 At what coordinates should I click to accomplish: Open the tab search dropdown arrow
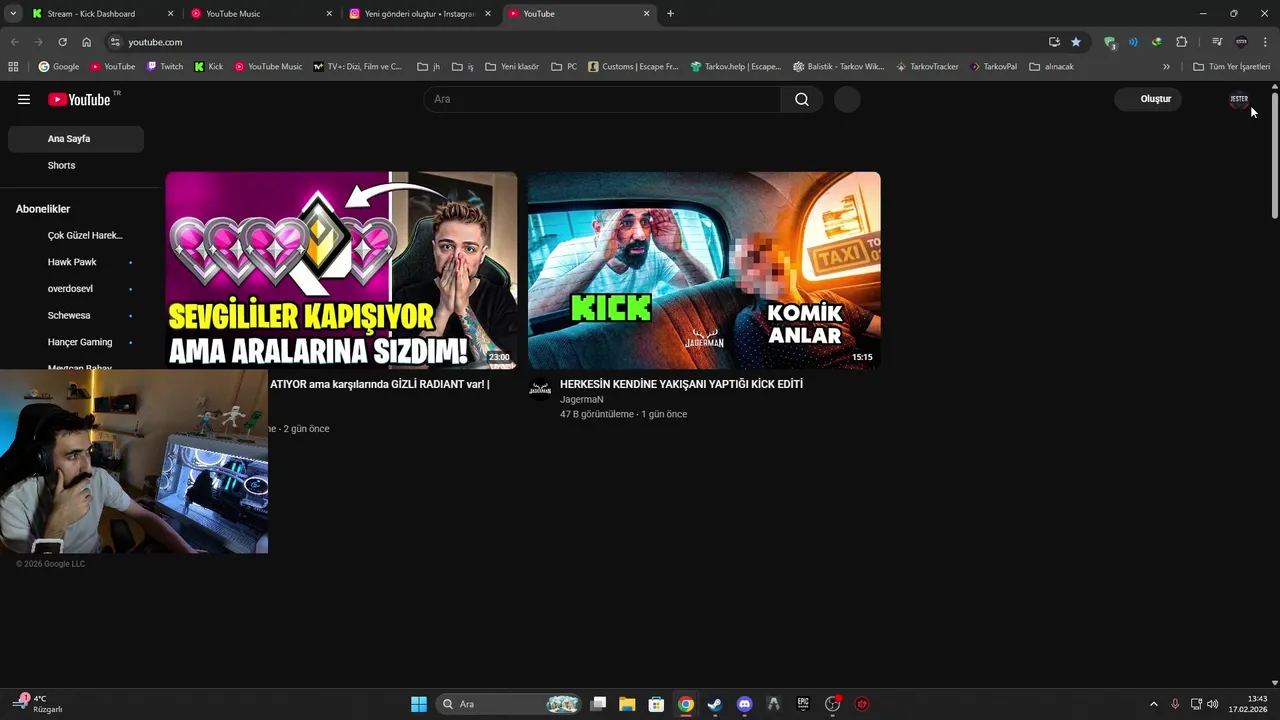(13, 14)
